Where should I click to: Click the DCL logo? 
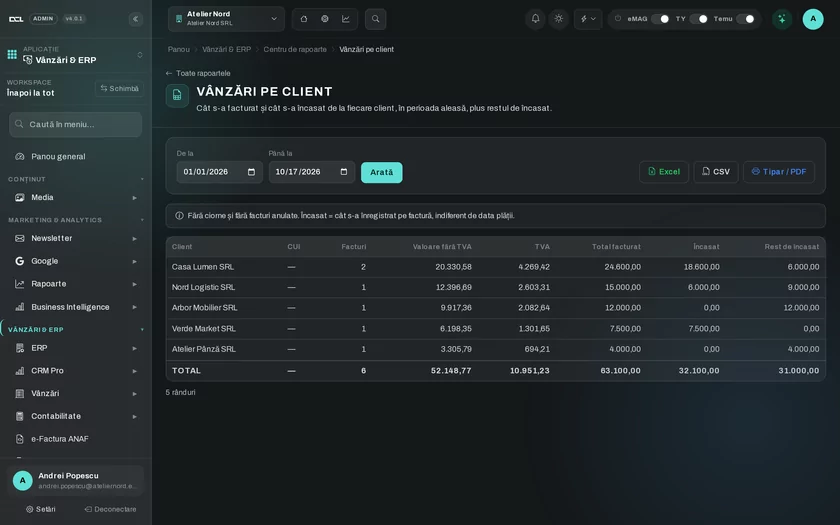click(16, 19)
